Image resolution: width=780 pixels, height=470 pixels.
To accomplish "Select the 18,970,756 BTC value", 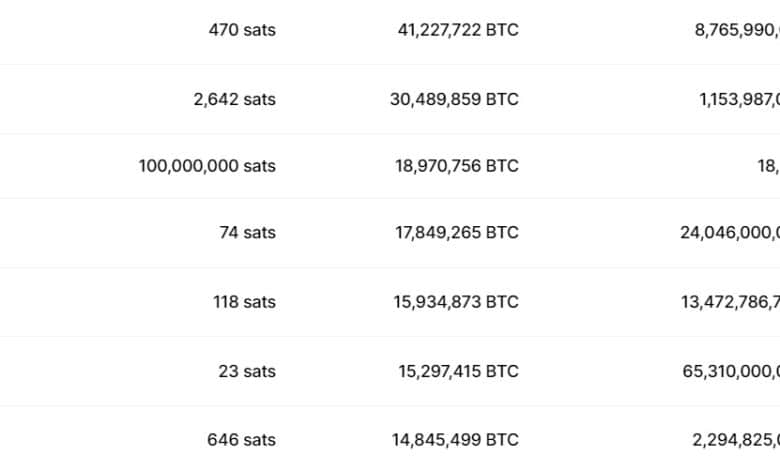I will pyautogui.click(x=457, y=166).
